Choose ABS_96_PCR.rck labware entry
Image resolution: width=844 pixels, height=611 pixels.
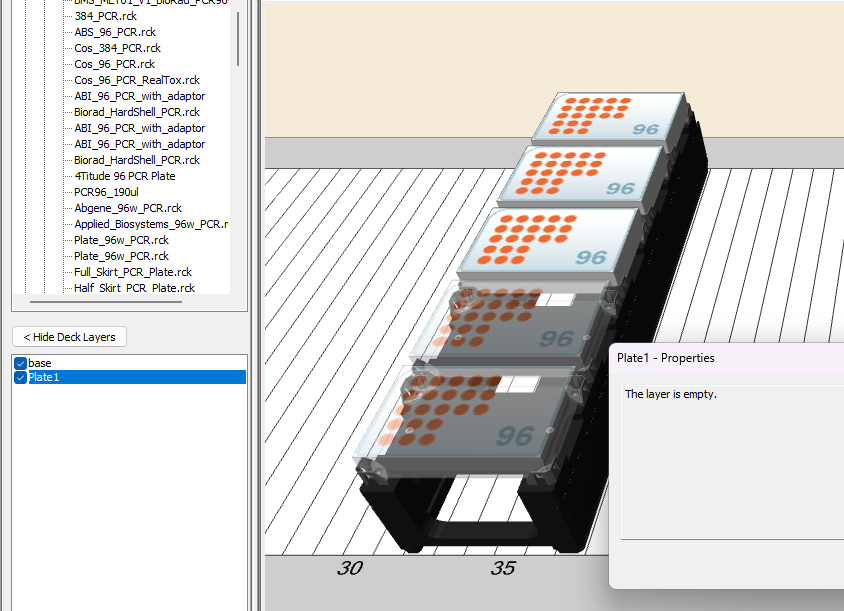click(x=114, y=32)
